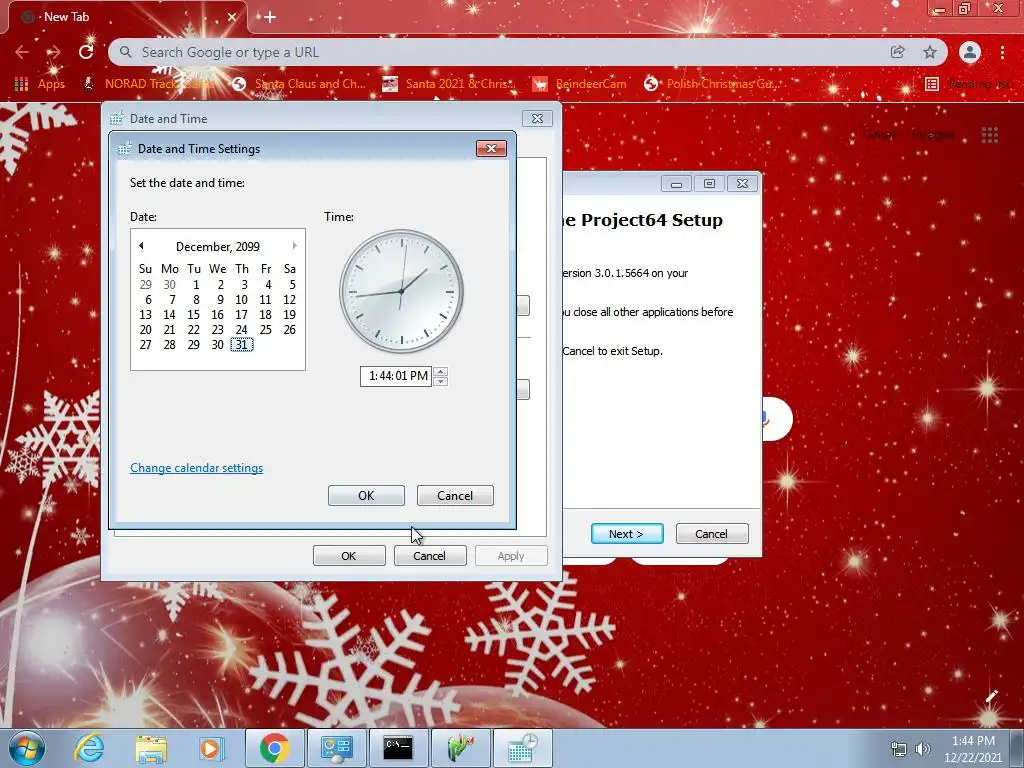
Task: Decrease time with the down spinner arrow
Action: click(x=441, y=381)
